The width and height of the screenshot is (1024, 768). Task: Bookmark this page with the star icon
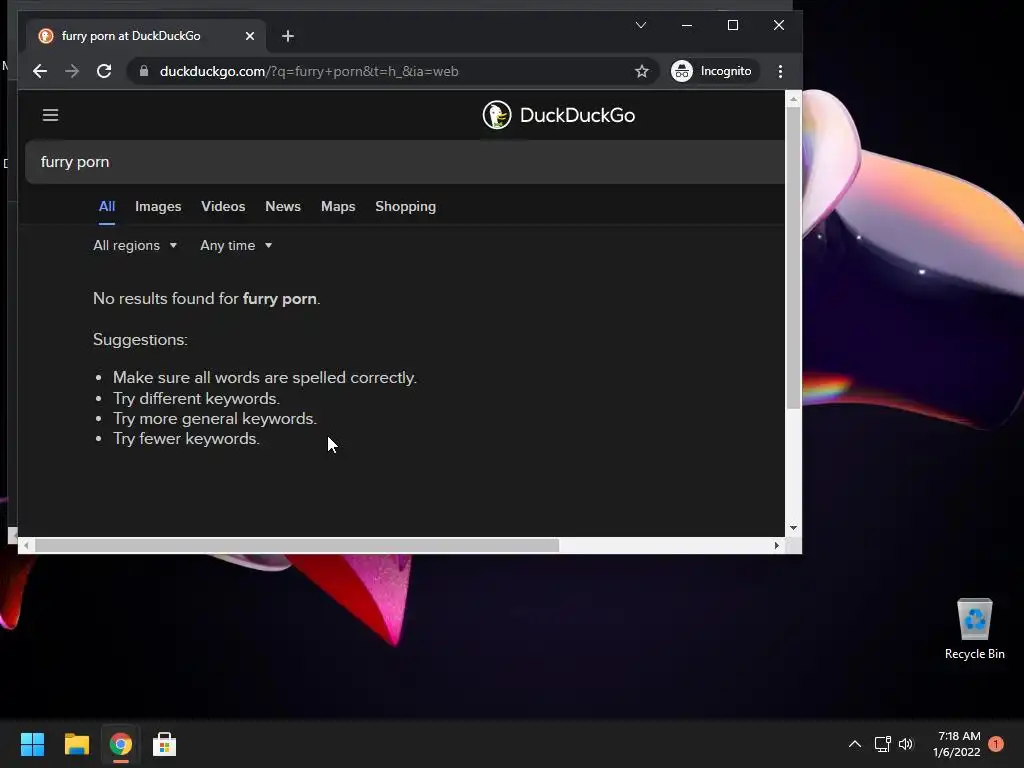click(641, 71)
